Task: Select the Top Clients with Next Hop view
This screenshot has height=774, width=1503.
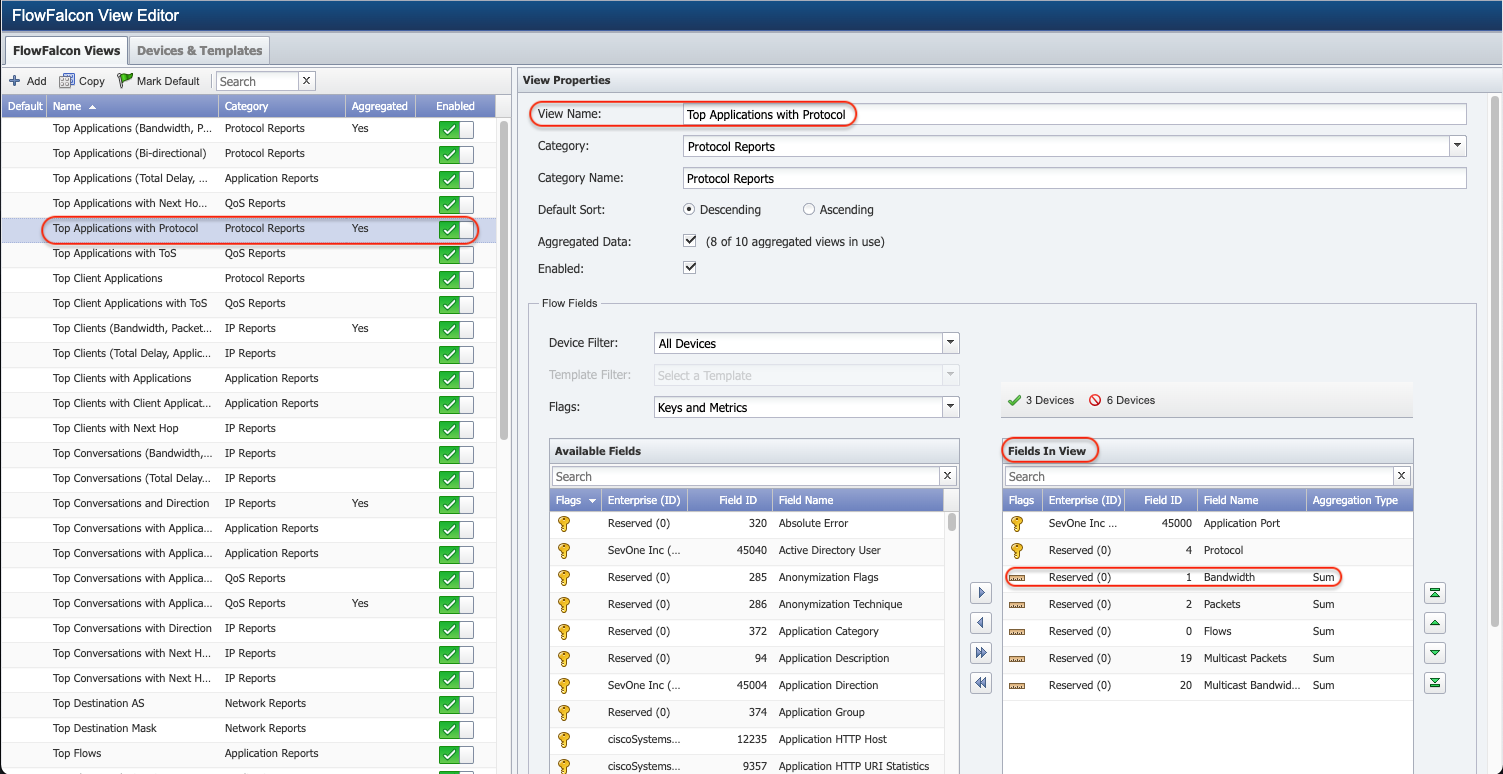Action: 248,429
